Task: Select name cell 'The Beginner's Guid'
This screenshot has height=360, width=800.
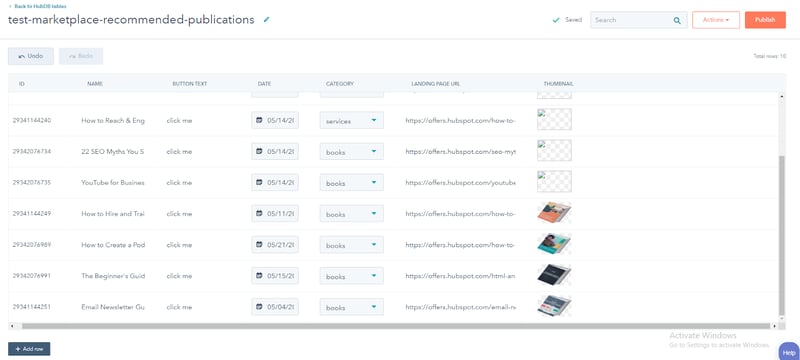Action: (x=113, y=276)
